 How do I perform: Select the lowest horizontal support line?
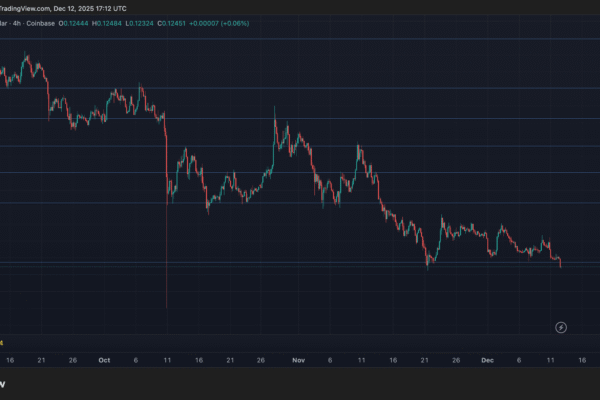[300, 263]
